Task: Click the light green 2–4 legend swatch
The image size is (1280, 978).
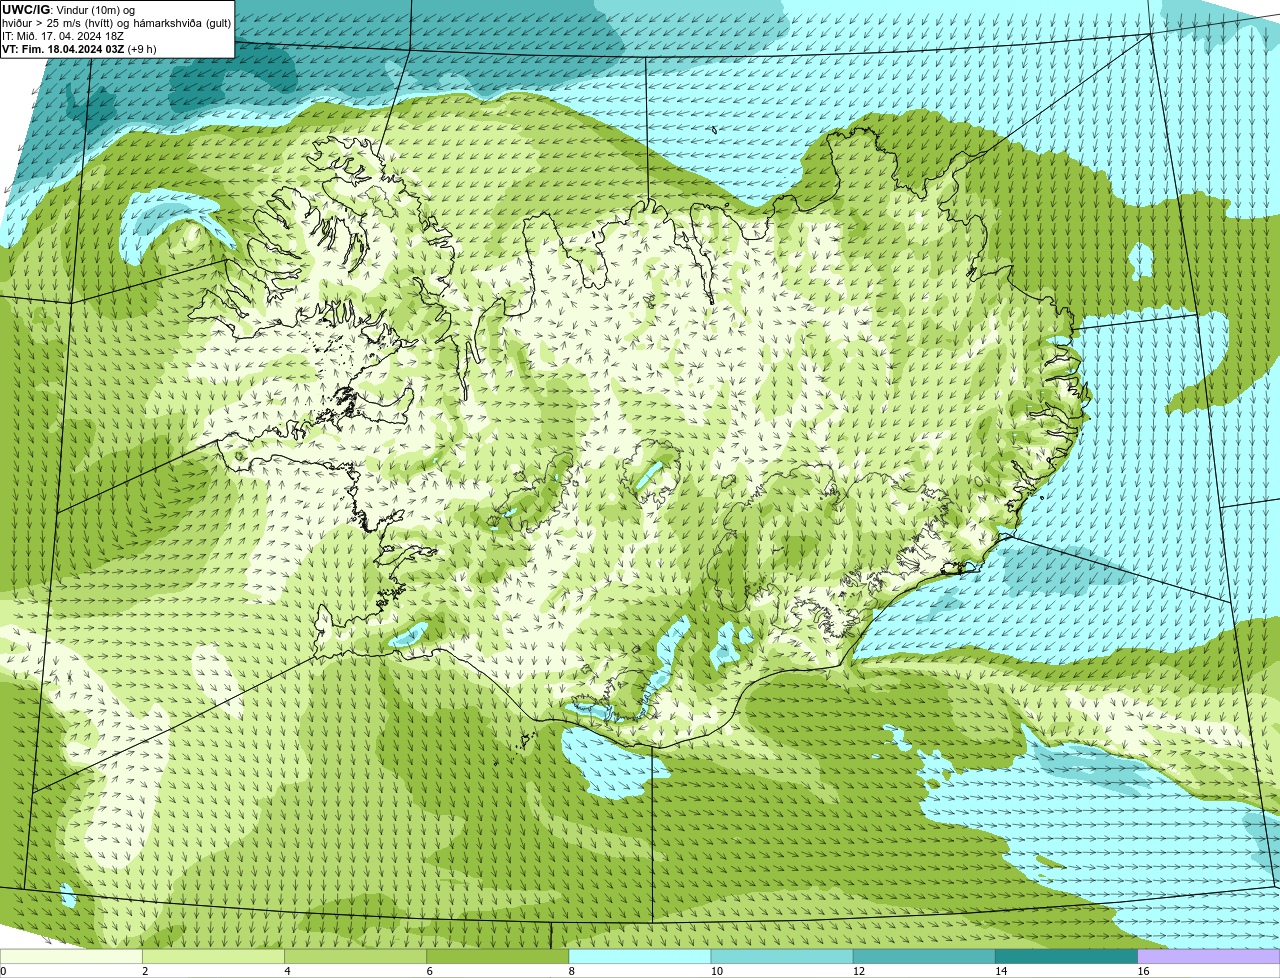Action: [213, 957]
